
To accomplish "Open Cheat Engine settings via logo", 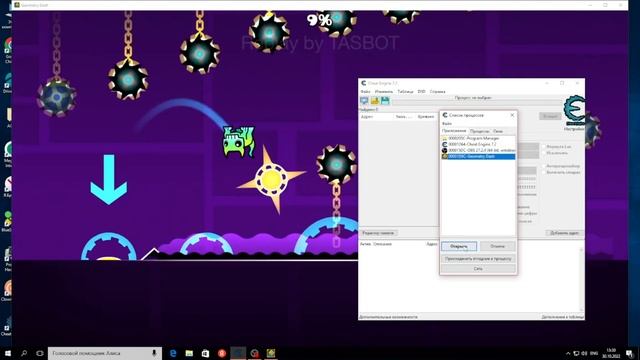I will pos(574,110).
